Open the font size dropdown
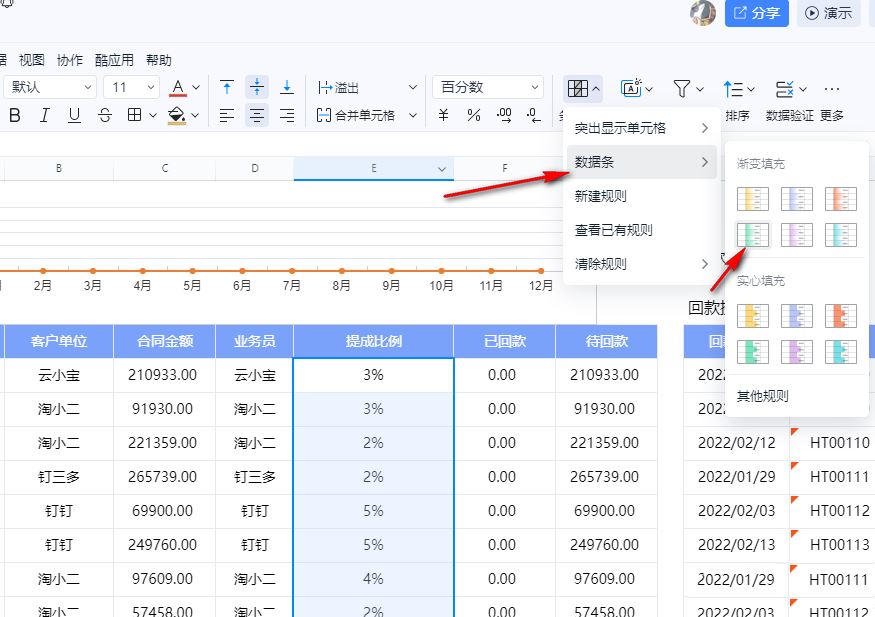875x617 pixels. click(x=132, y=88)
